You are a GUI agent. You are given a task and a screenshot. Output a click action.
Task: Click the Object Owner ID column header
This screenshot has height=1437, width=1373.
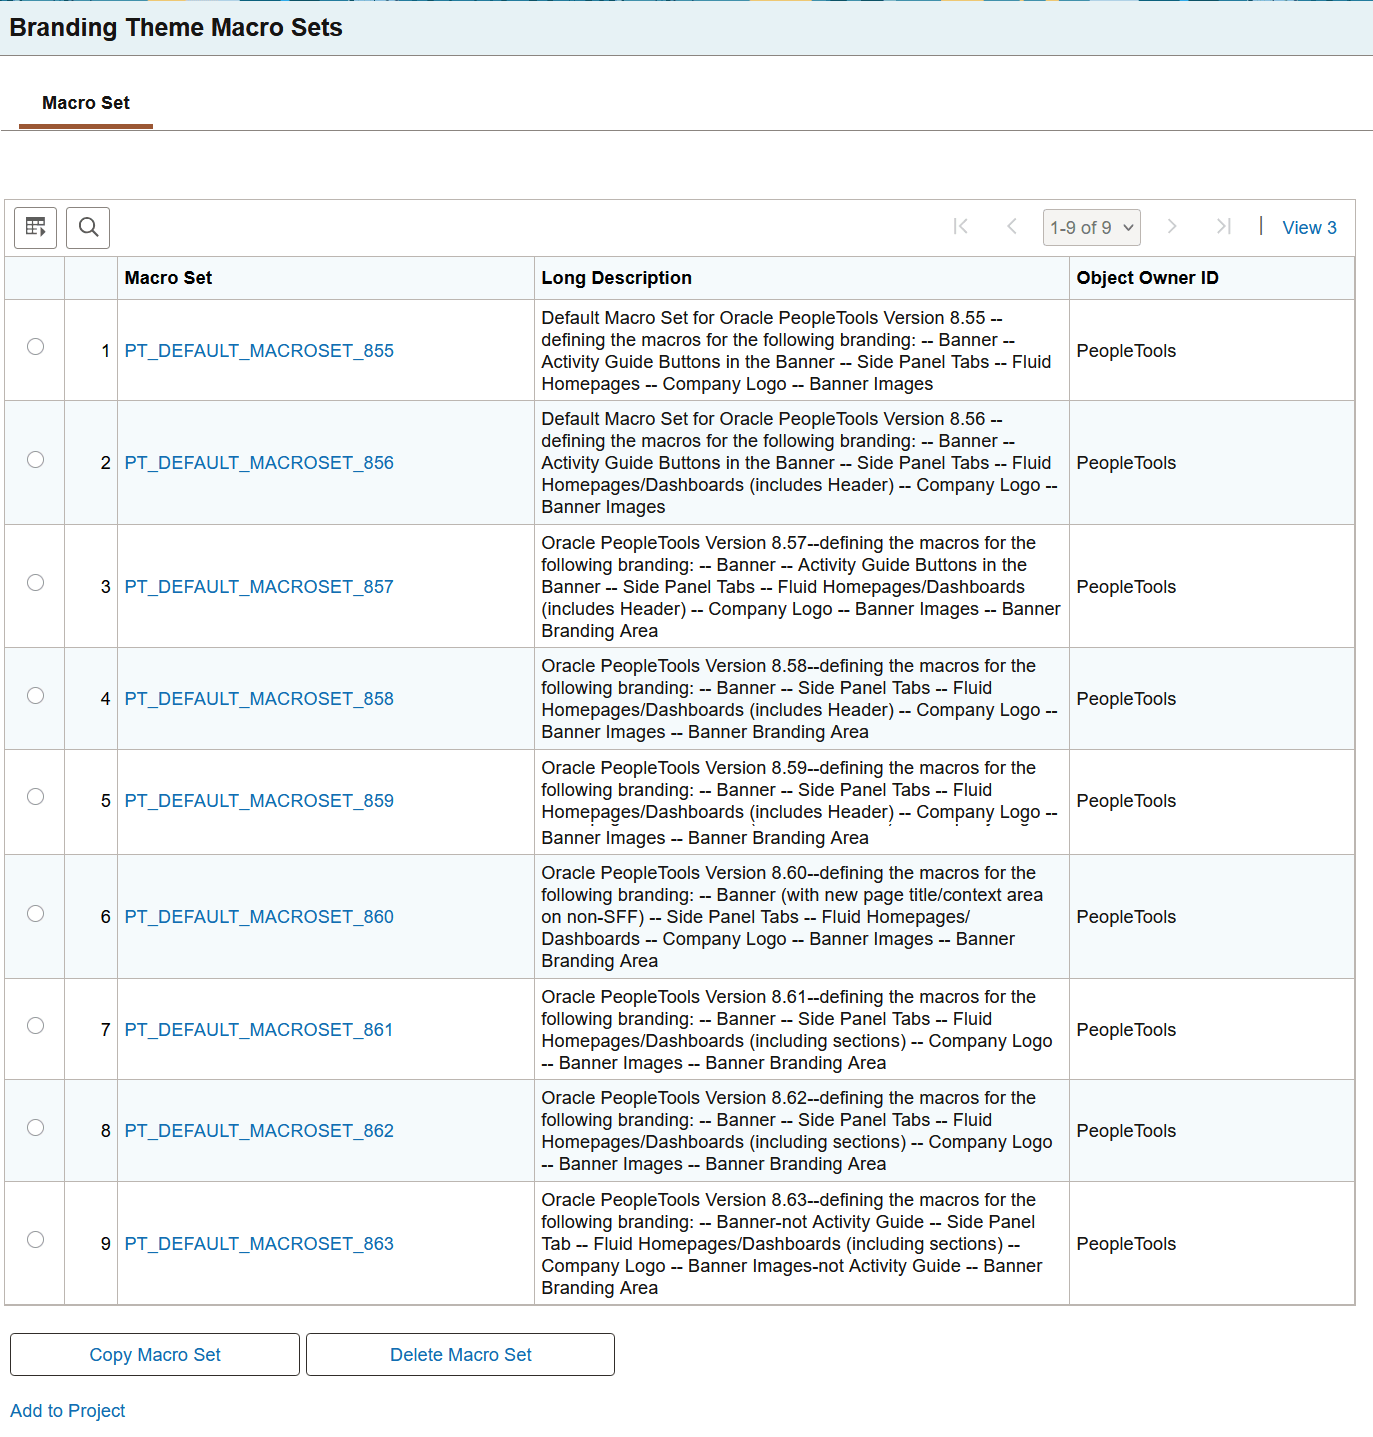(1147, 278)
